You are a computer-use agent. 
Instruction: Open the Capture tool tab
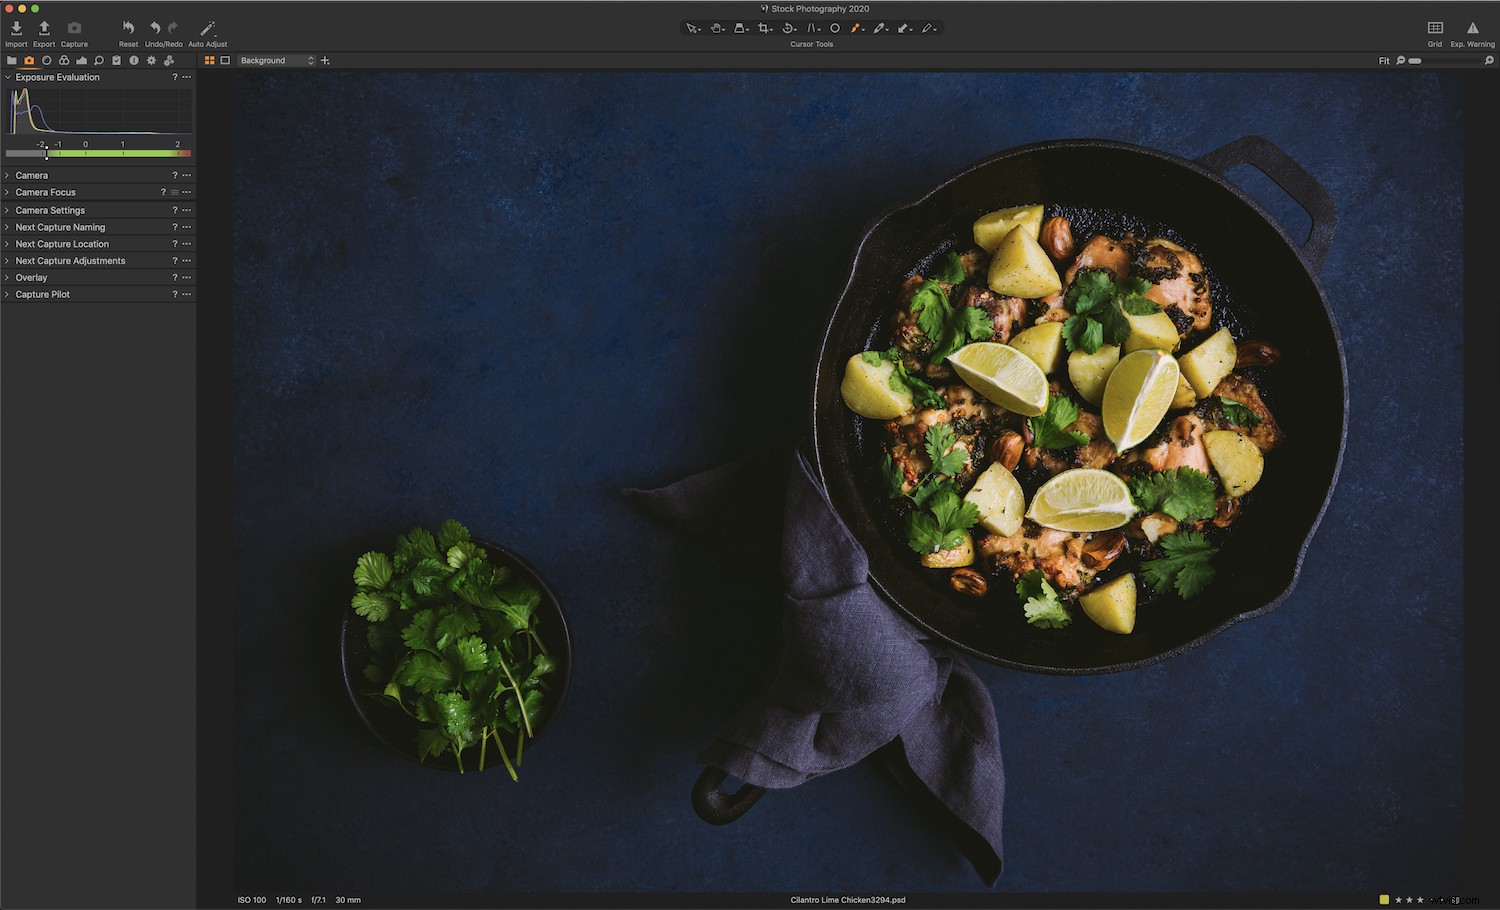click(x=28, y=60)
